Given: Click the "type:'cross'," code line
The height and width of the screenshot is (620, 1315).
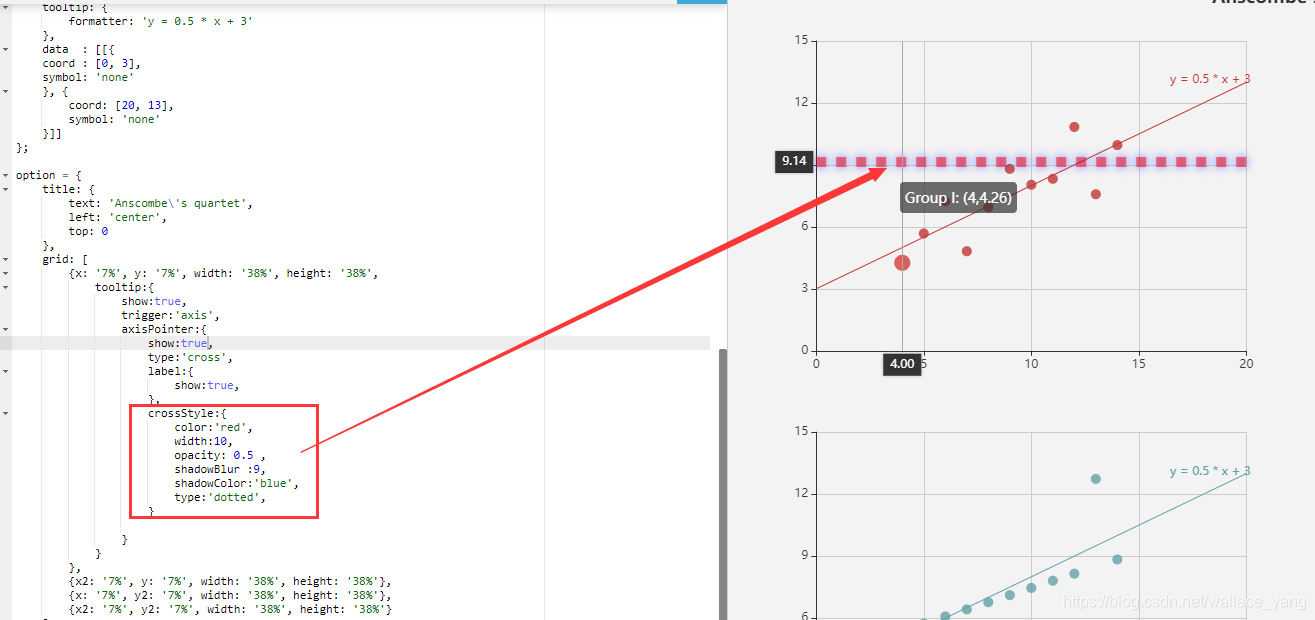Looking at the screenshot, I should 190,357.
